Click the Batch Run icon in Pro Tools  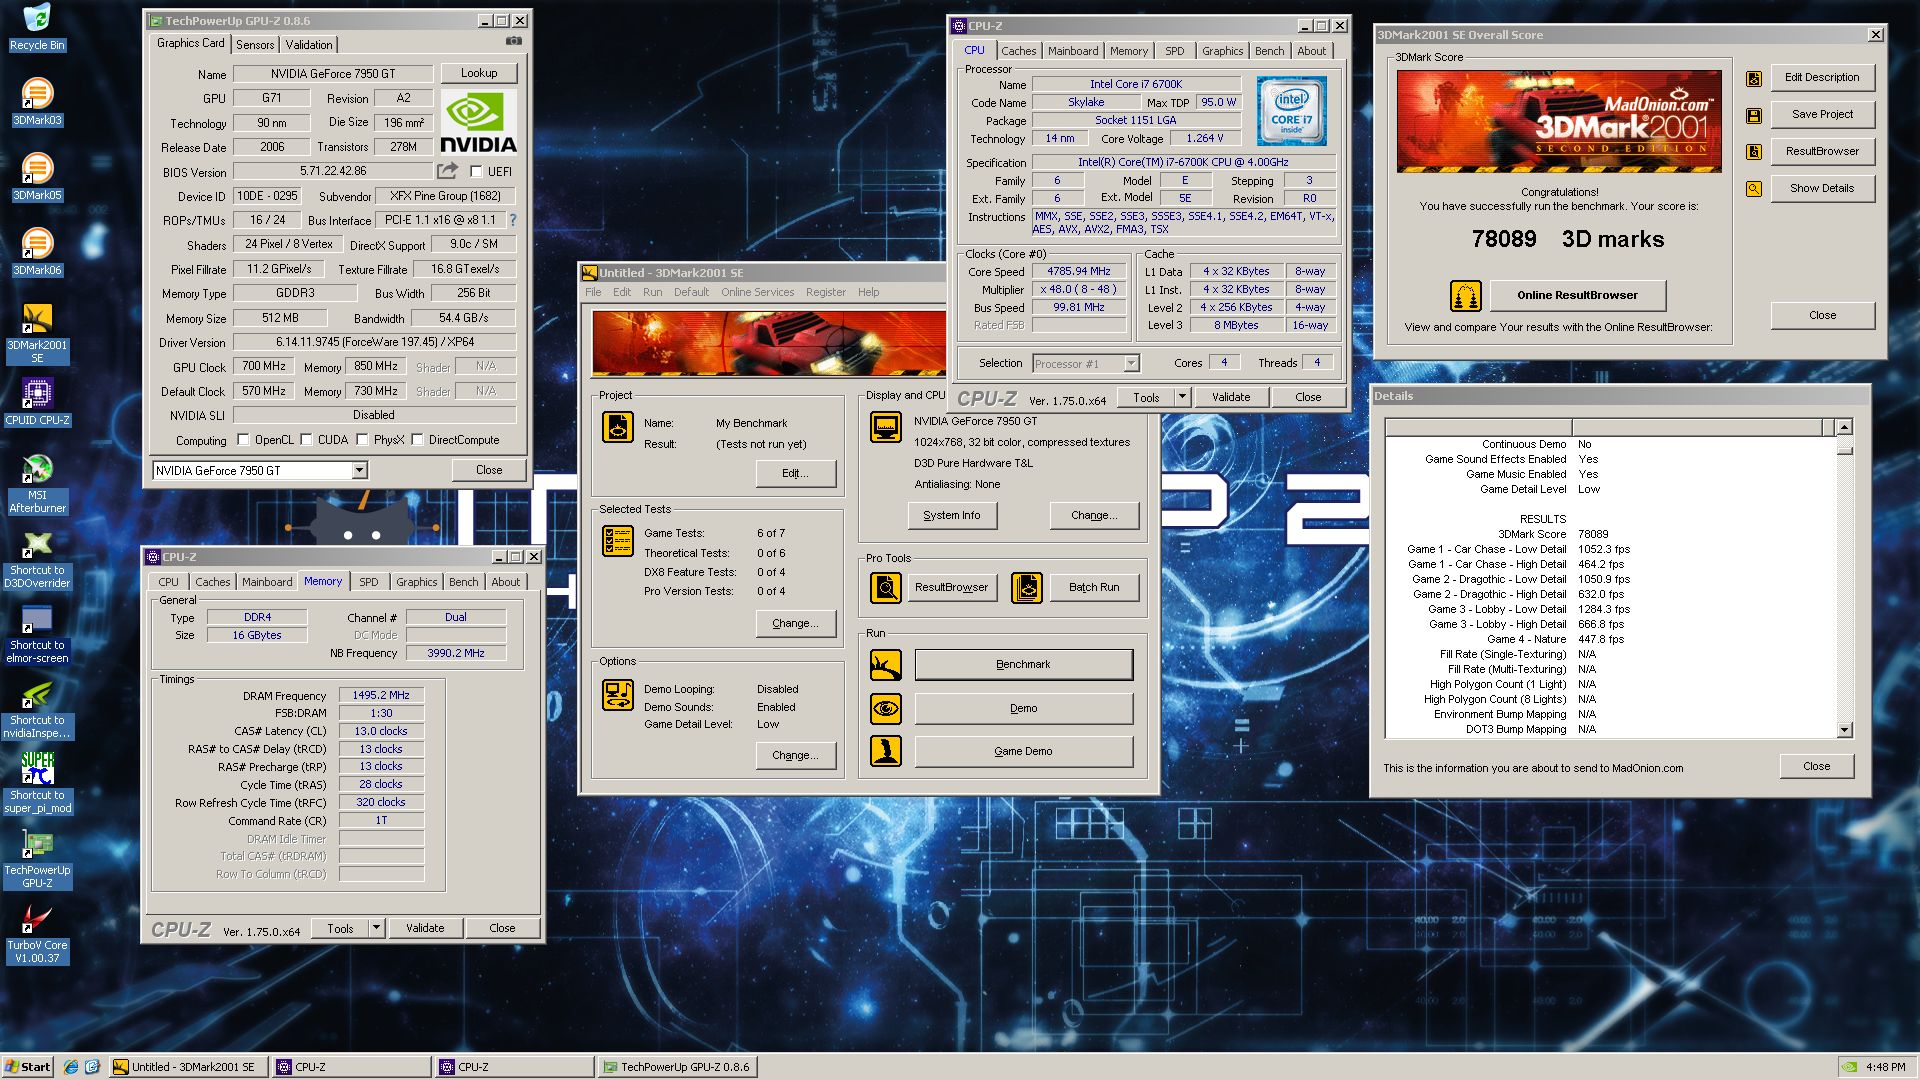tap(1027, 587)
